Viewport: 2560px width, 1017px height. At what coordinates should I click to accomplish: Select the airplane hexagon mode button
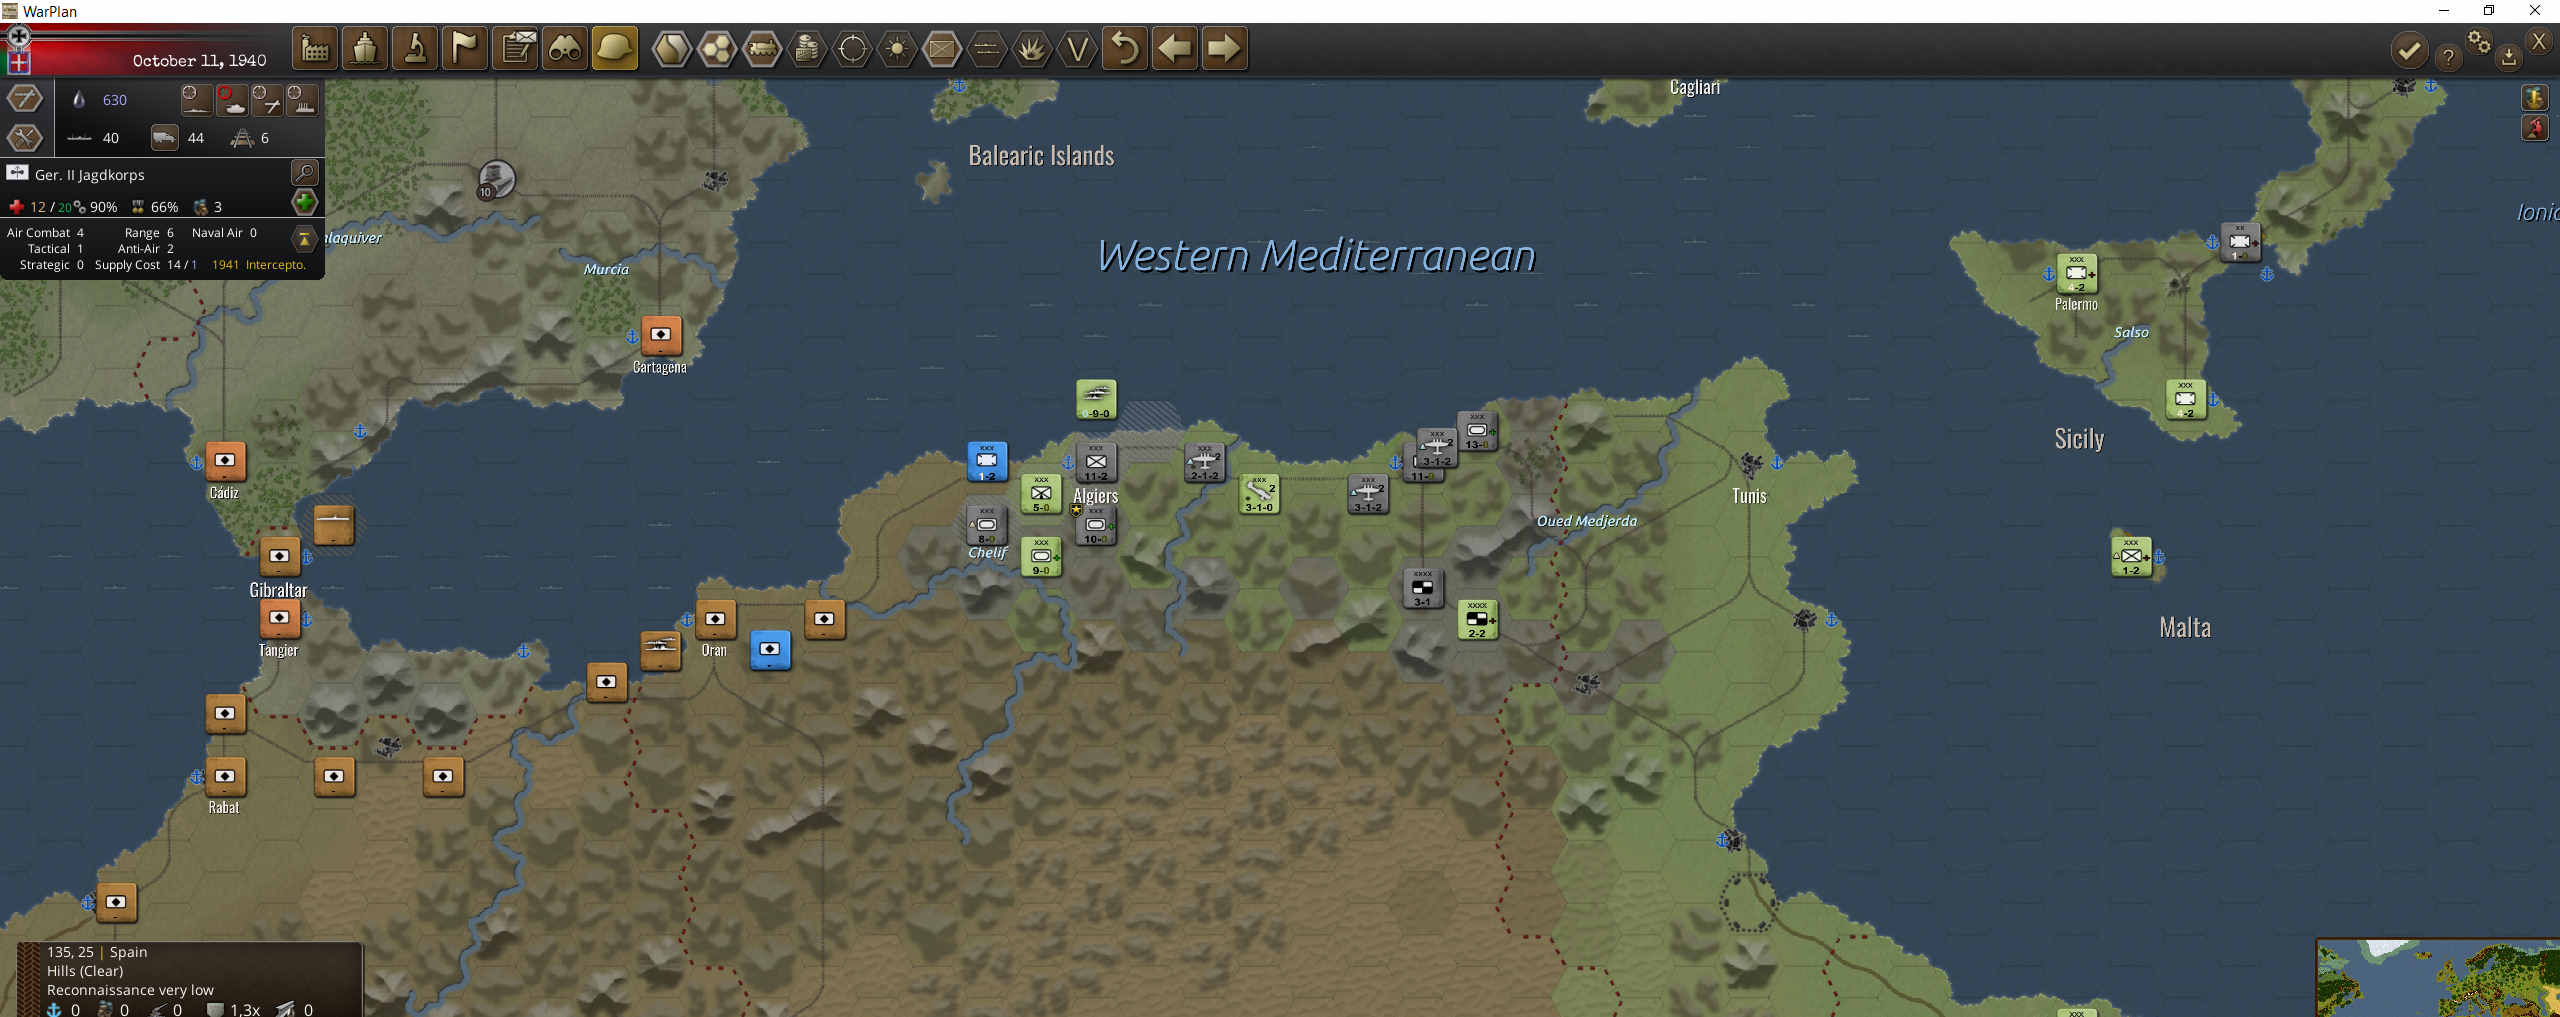click(x=25, y=98)
